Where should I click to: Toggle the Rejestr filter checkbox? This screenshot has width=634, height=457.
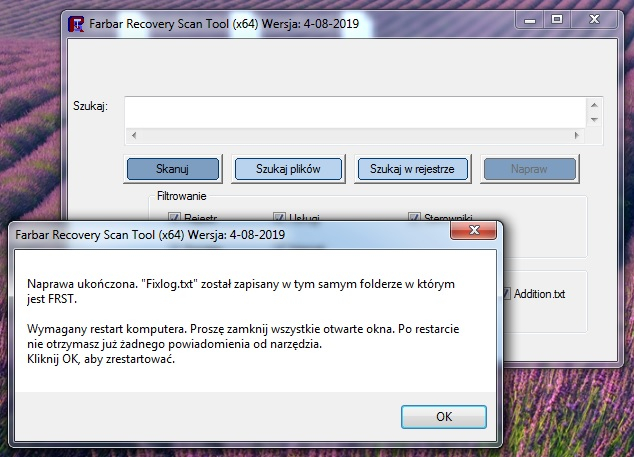pyautogui.click(x=174, y=217)
